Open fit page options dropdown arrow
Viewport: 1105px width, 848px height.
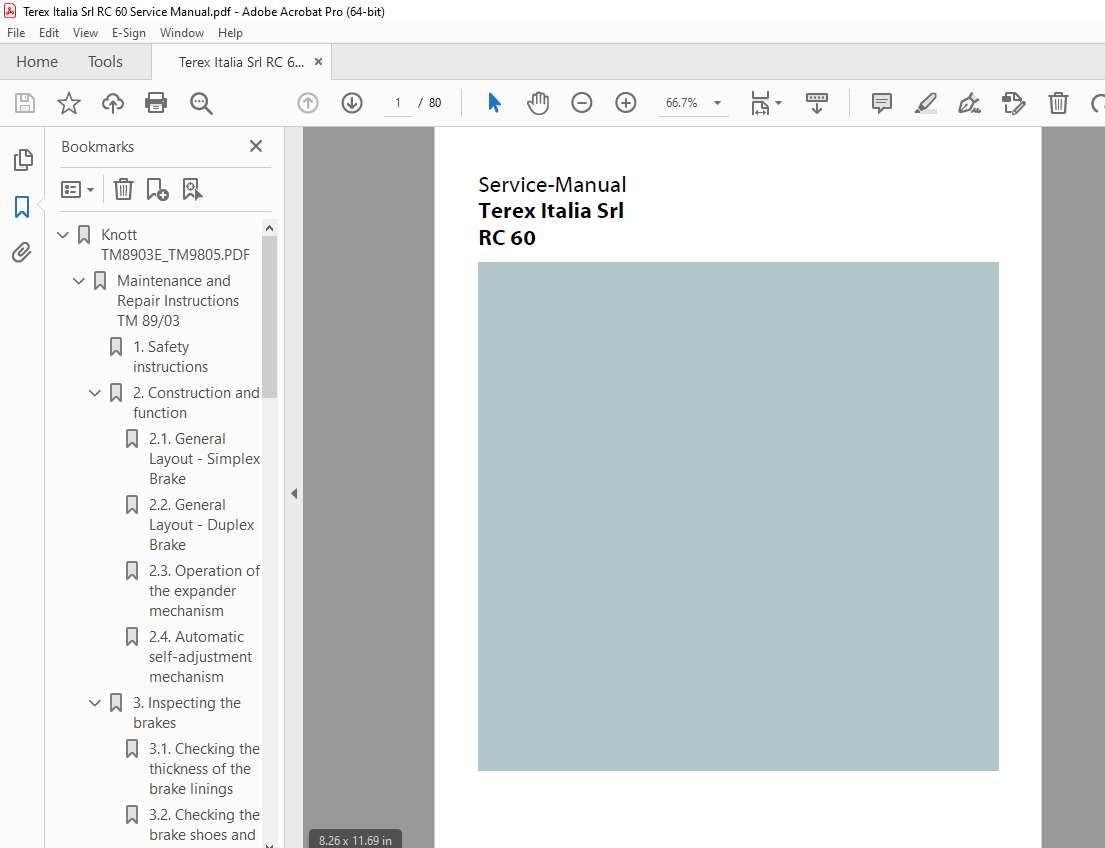(779, 103)
